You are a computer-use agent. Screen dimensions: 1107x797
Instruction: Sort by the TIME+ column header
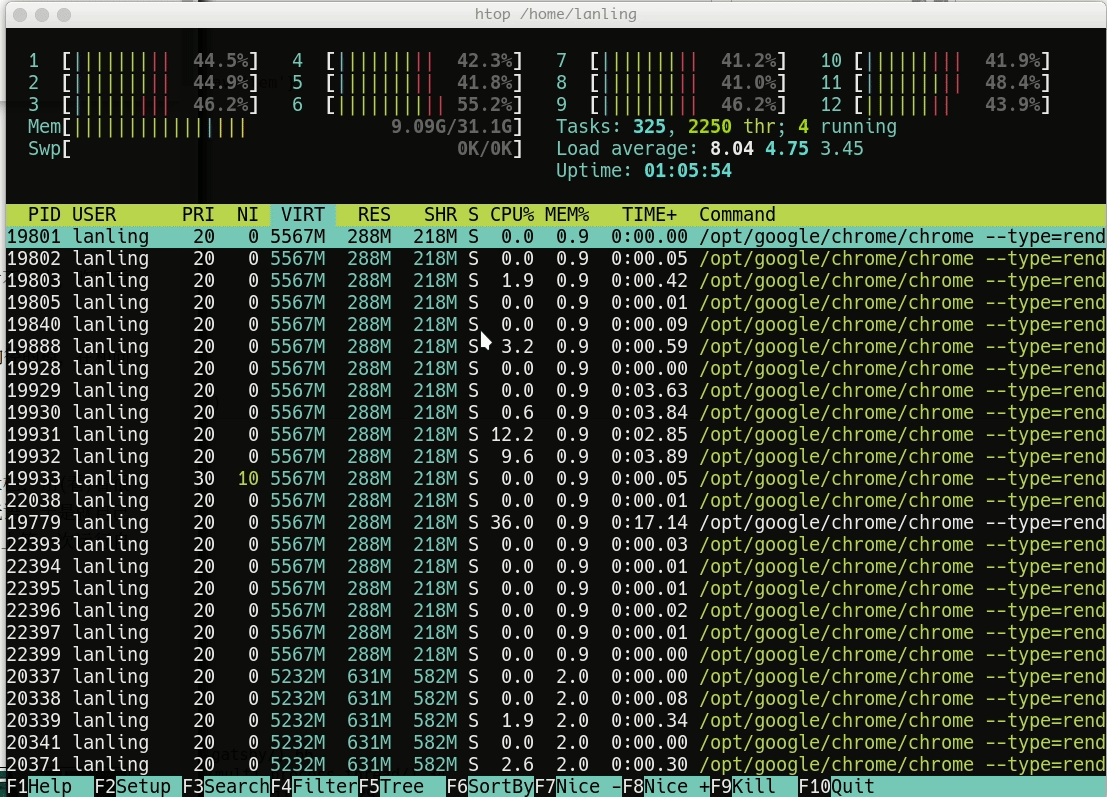click(x=648, y=215)
